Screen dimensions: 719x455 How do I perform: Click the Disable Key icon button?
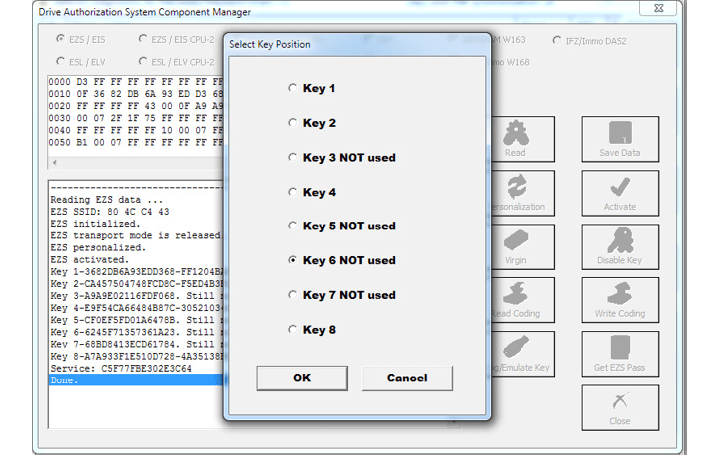pyautogui.click(x=620, y=247)
